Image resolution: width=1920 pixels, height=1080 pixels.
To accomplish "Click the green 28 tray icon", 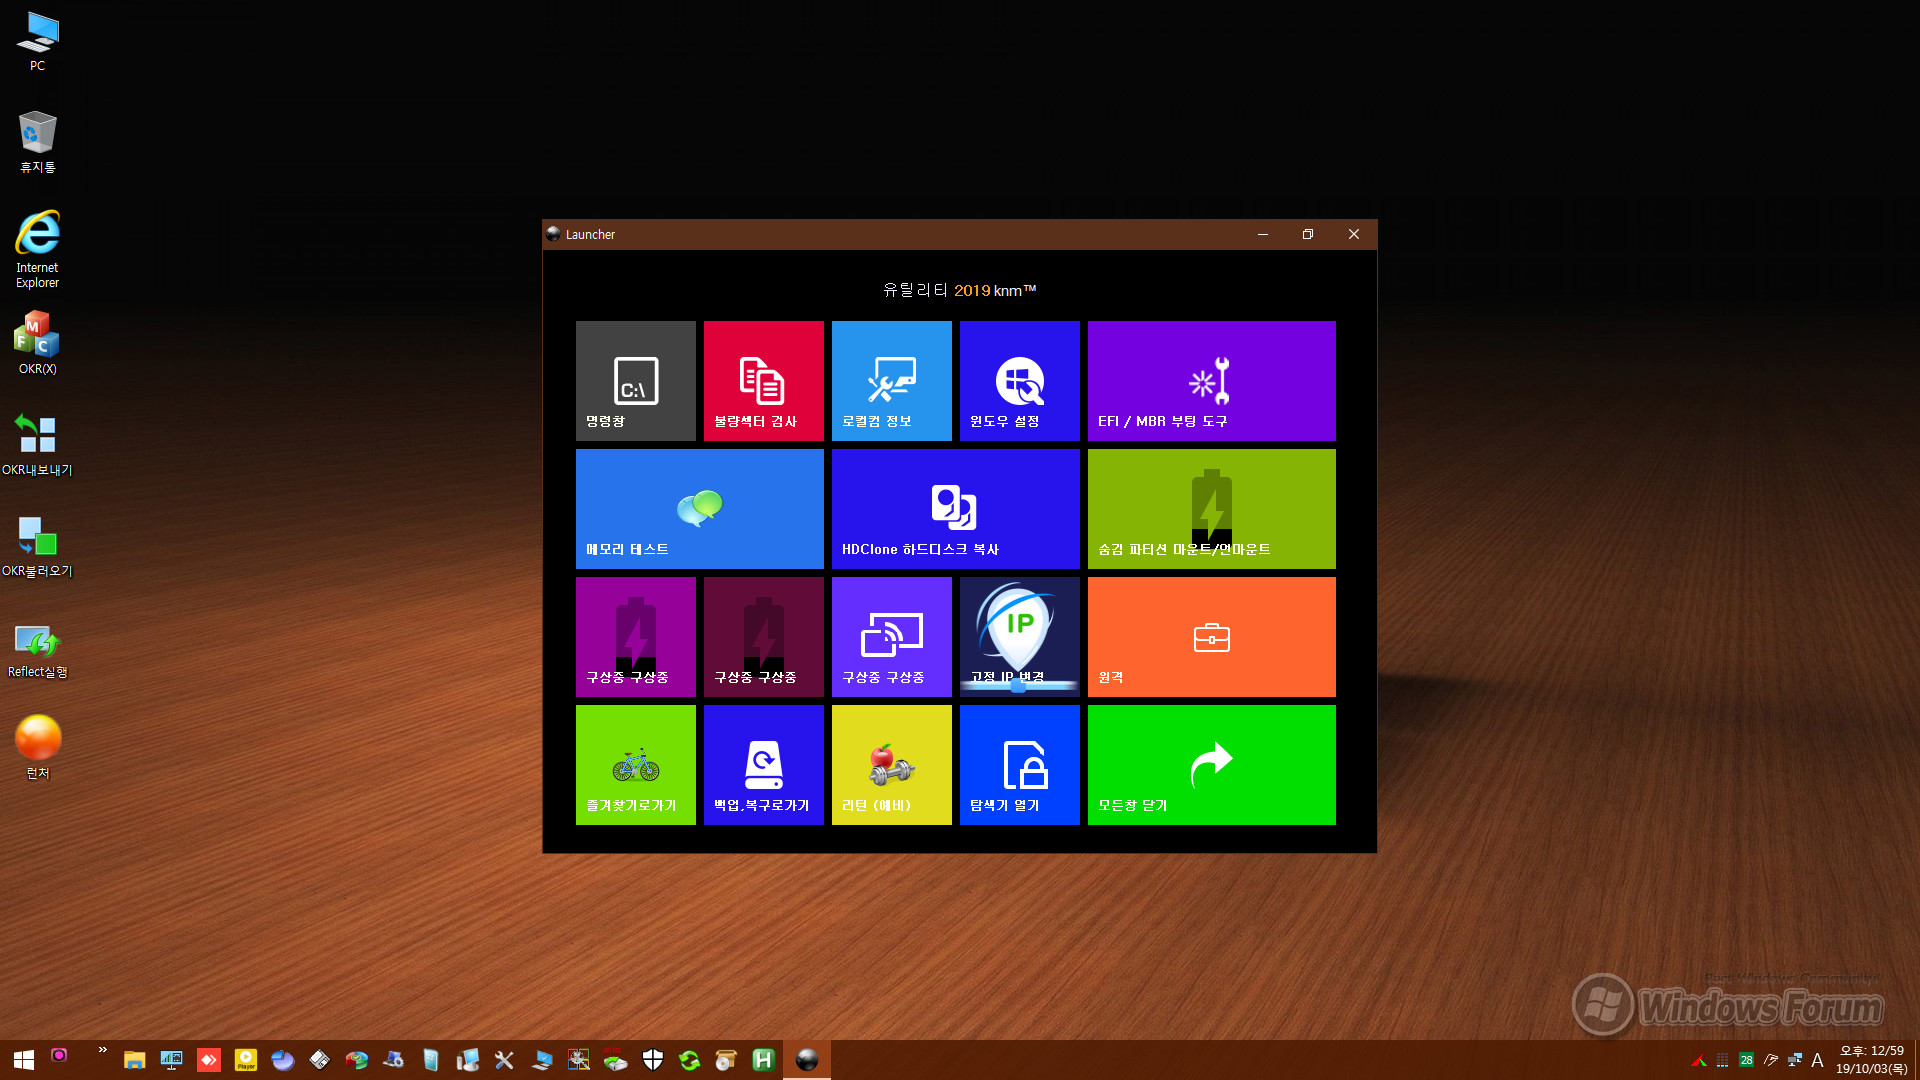I will click(x=1746, y=1060).
